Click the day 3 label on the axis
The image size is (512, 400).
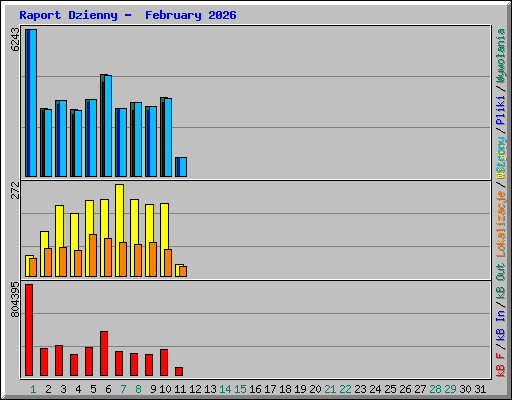[x=63, y=389]
